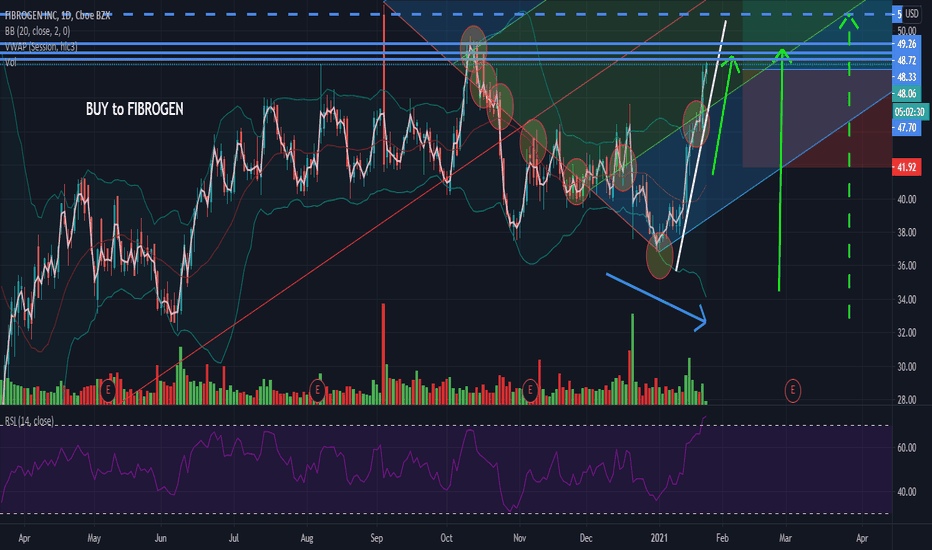The height and width of the screenshot is (550, 932).
Task: Click the 49.26 blue price line label
Action: point(906,44)
